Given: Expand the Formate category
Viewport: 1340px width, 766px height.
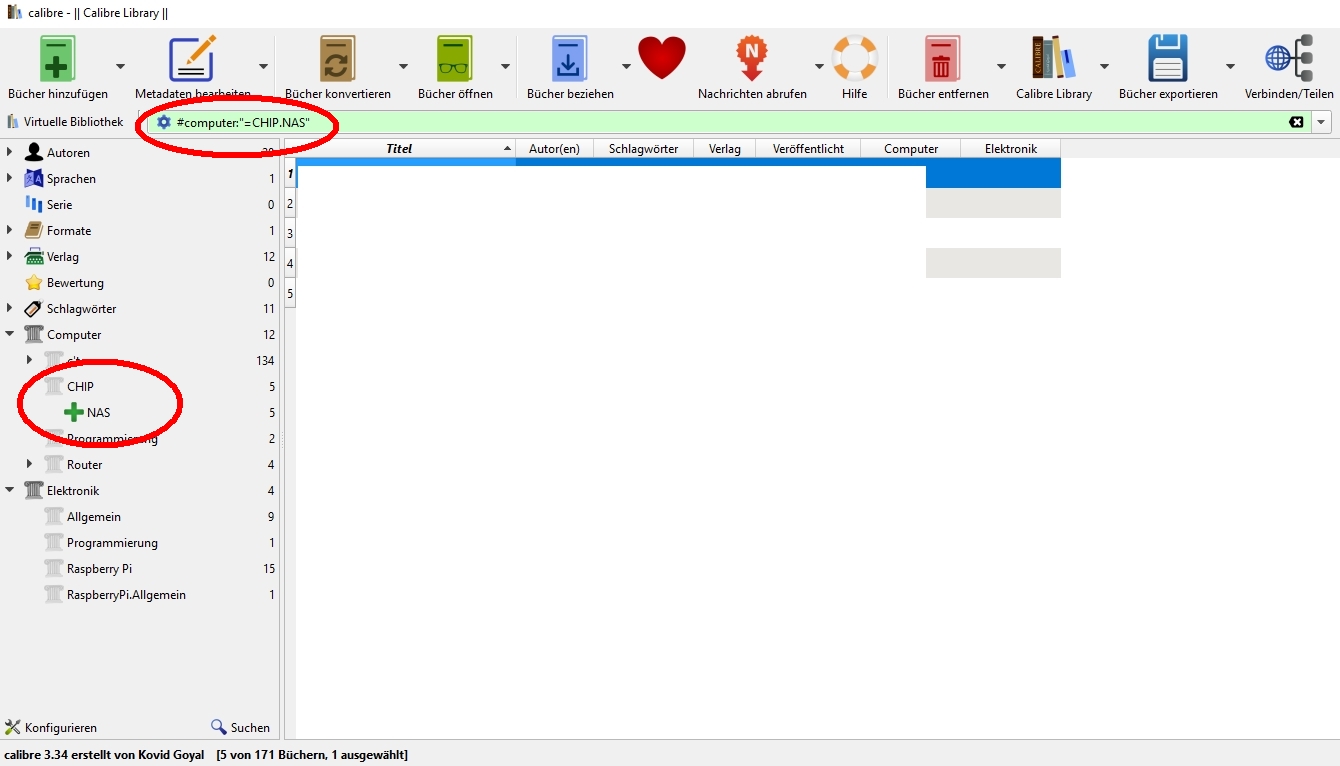Looking at the screenshot, I should pos(10,230).
